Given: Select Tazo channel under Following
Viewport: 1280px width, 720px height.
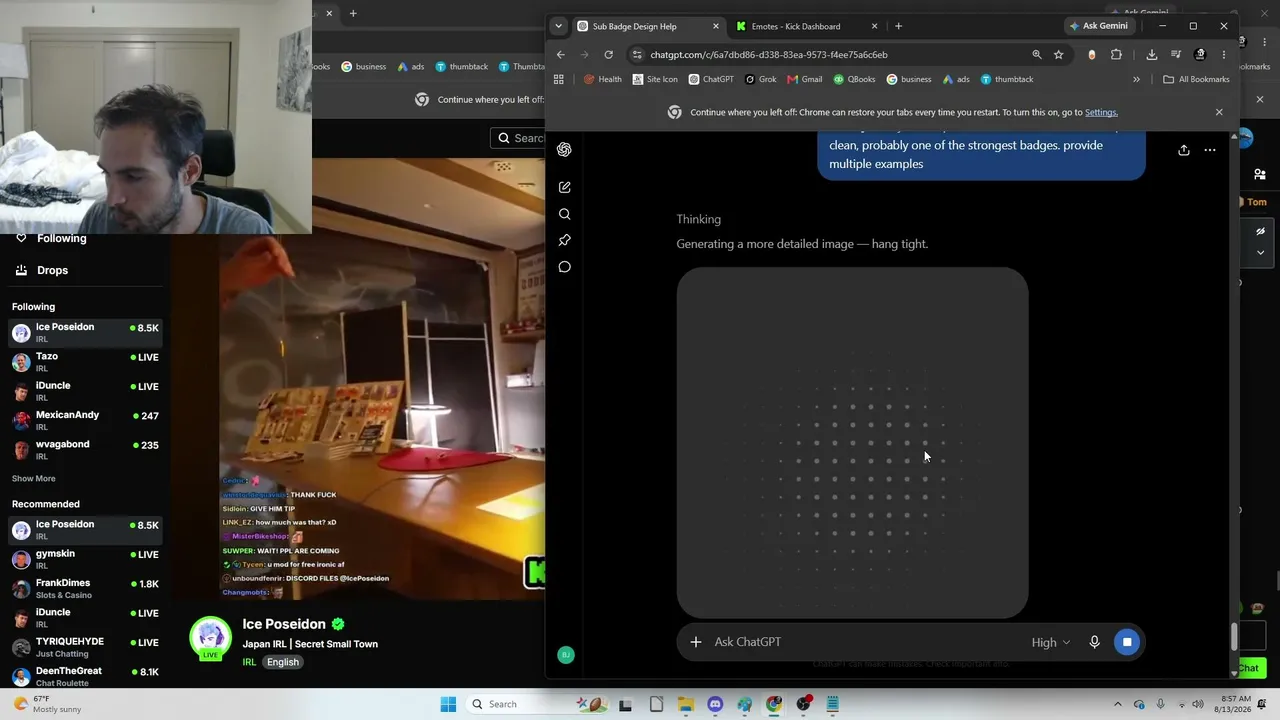Looking at the screenshot, I should [86, 362].
